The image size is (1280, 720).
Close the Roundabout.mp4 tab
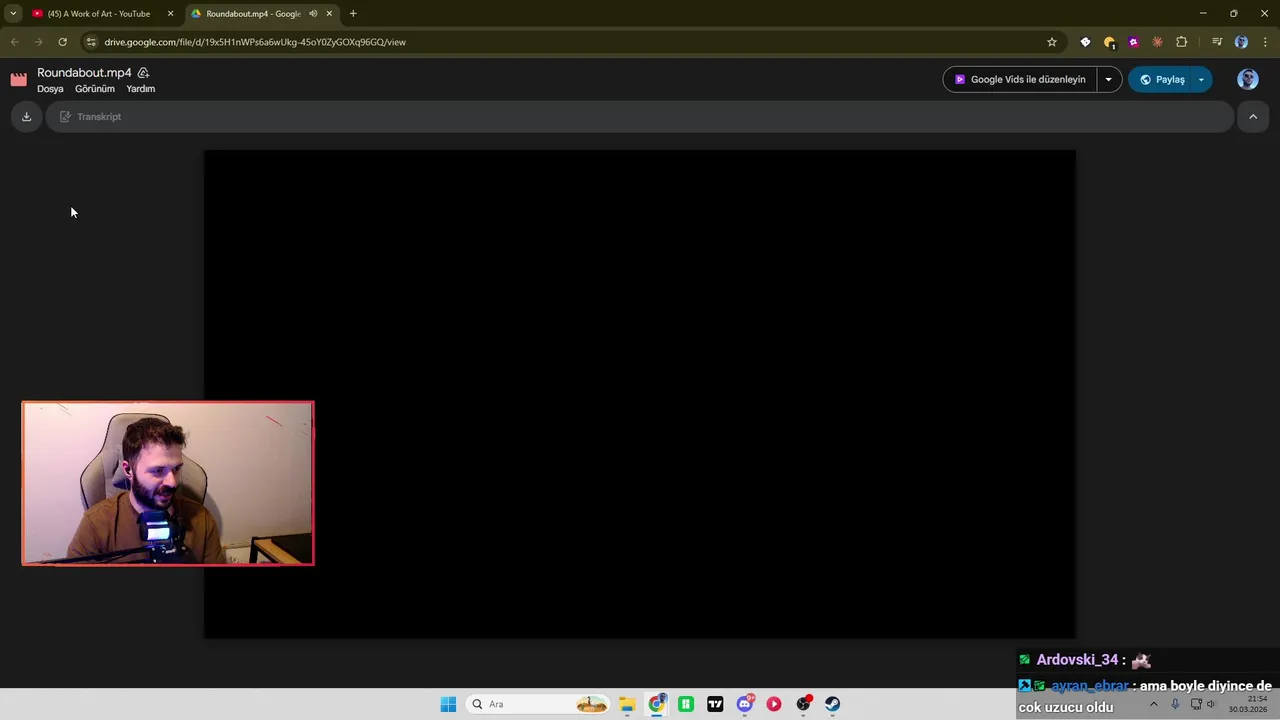tap(329, 14)
